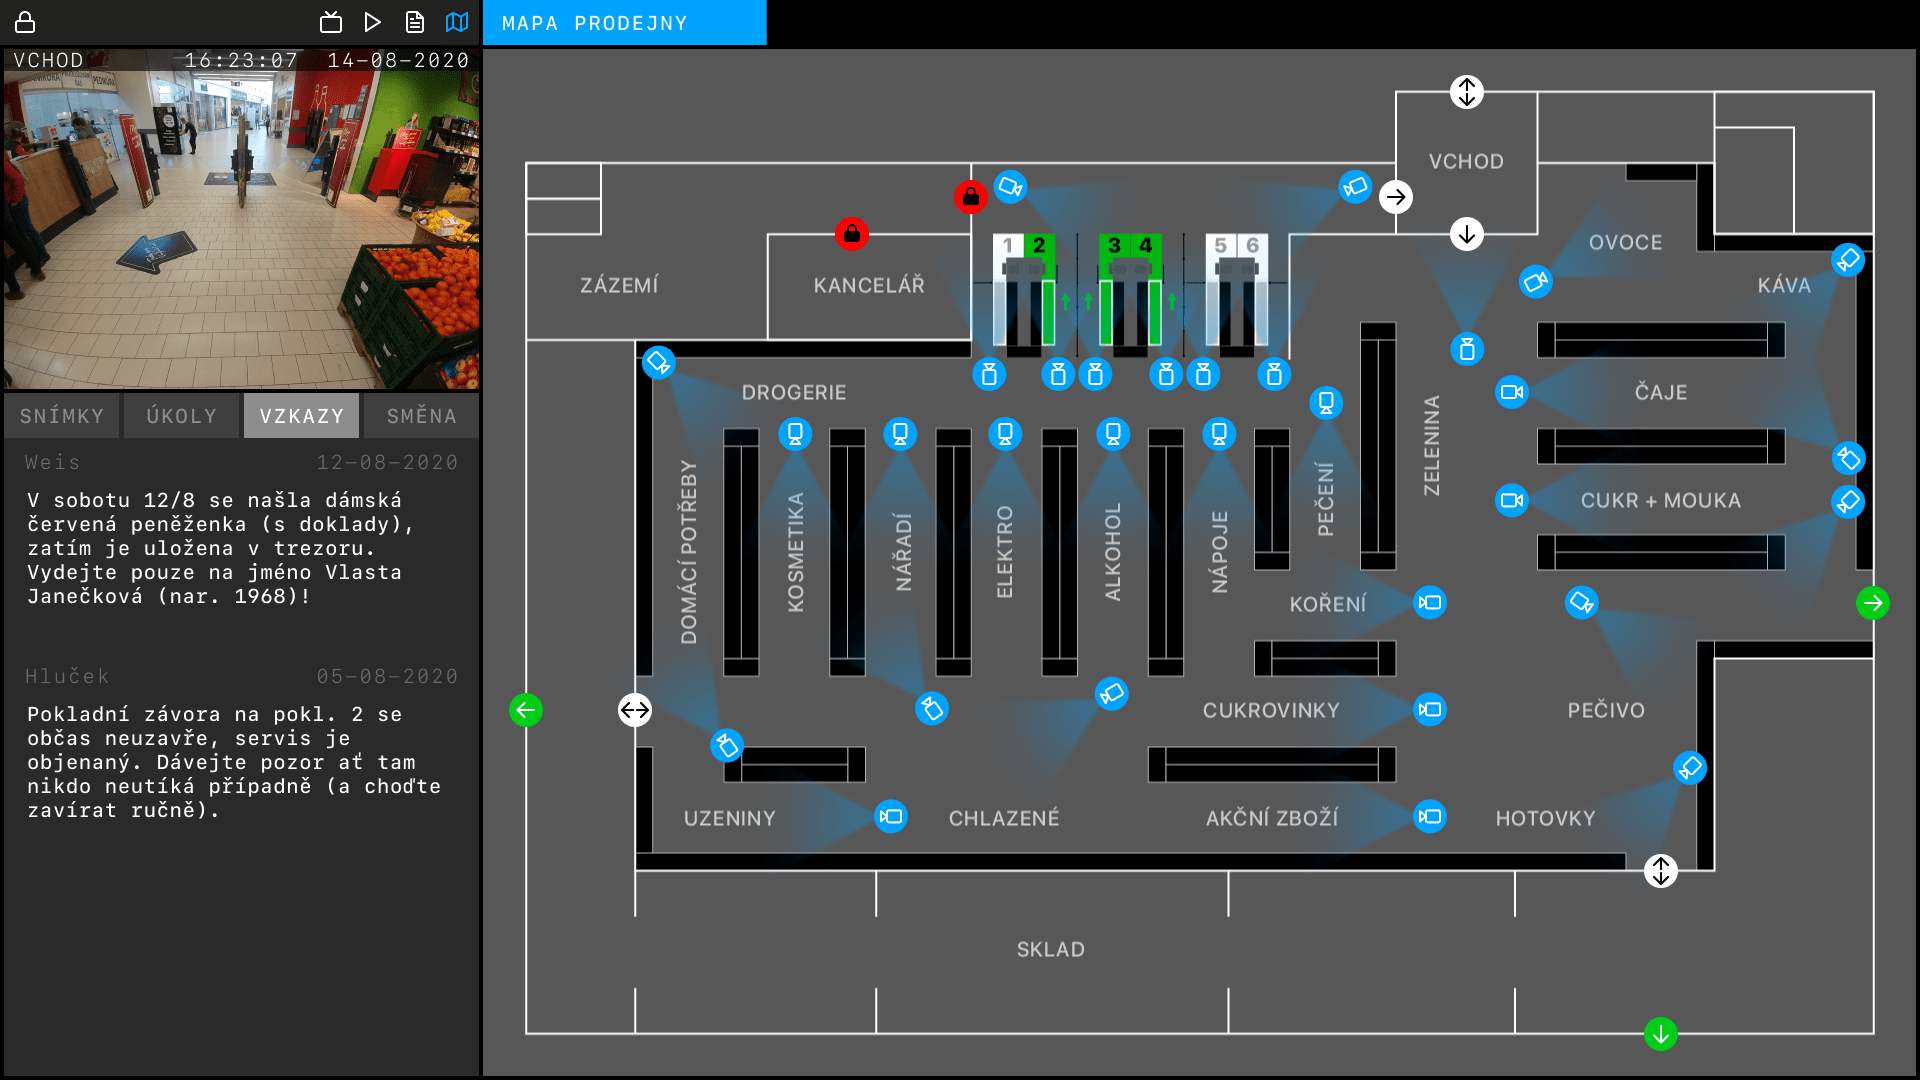Screen dimensions: 1920x1080
Task: Click the camera icon next to UZENINY
Action: [890, 817]
